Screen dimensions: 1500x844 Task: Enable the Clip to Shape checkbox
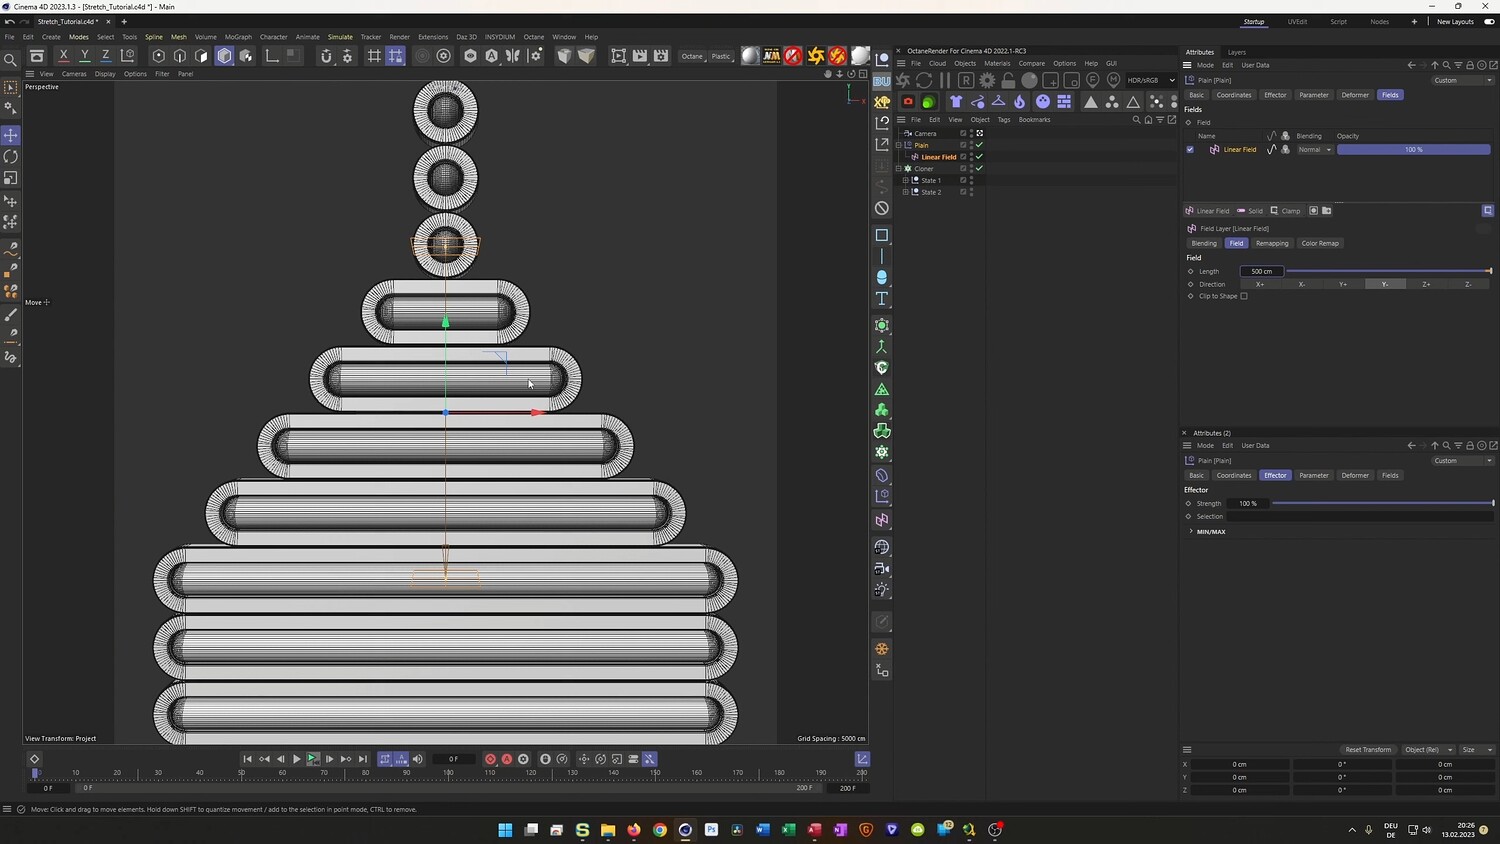pyautogui.click(x=1244, y=296)
